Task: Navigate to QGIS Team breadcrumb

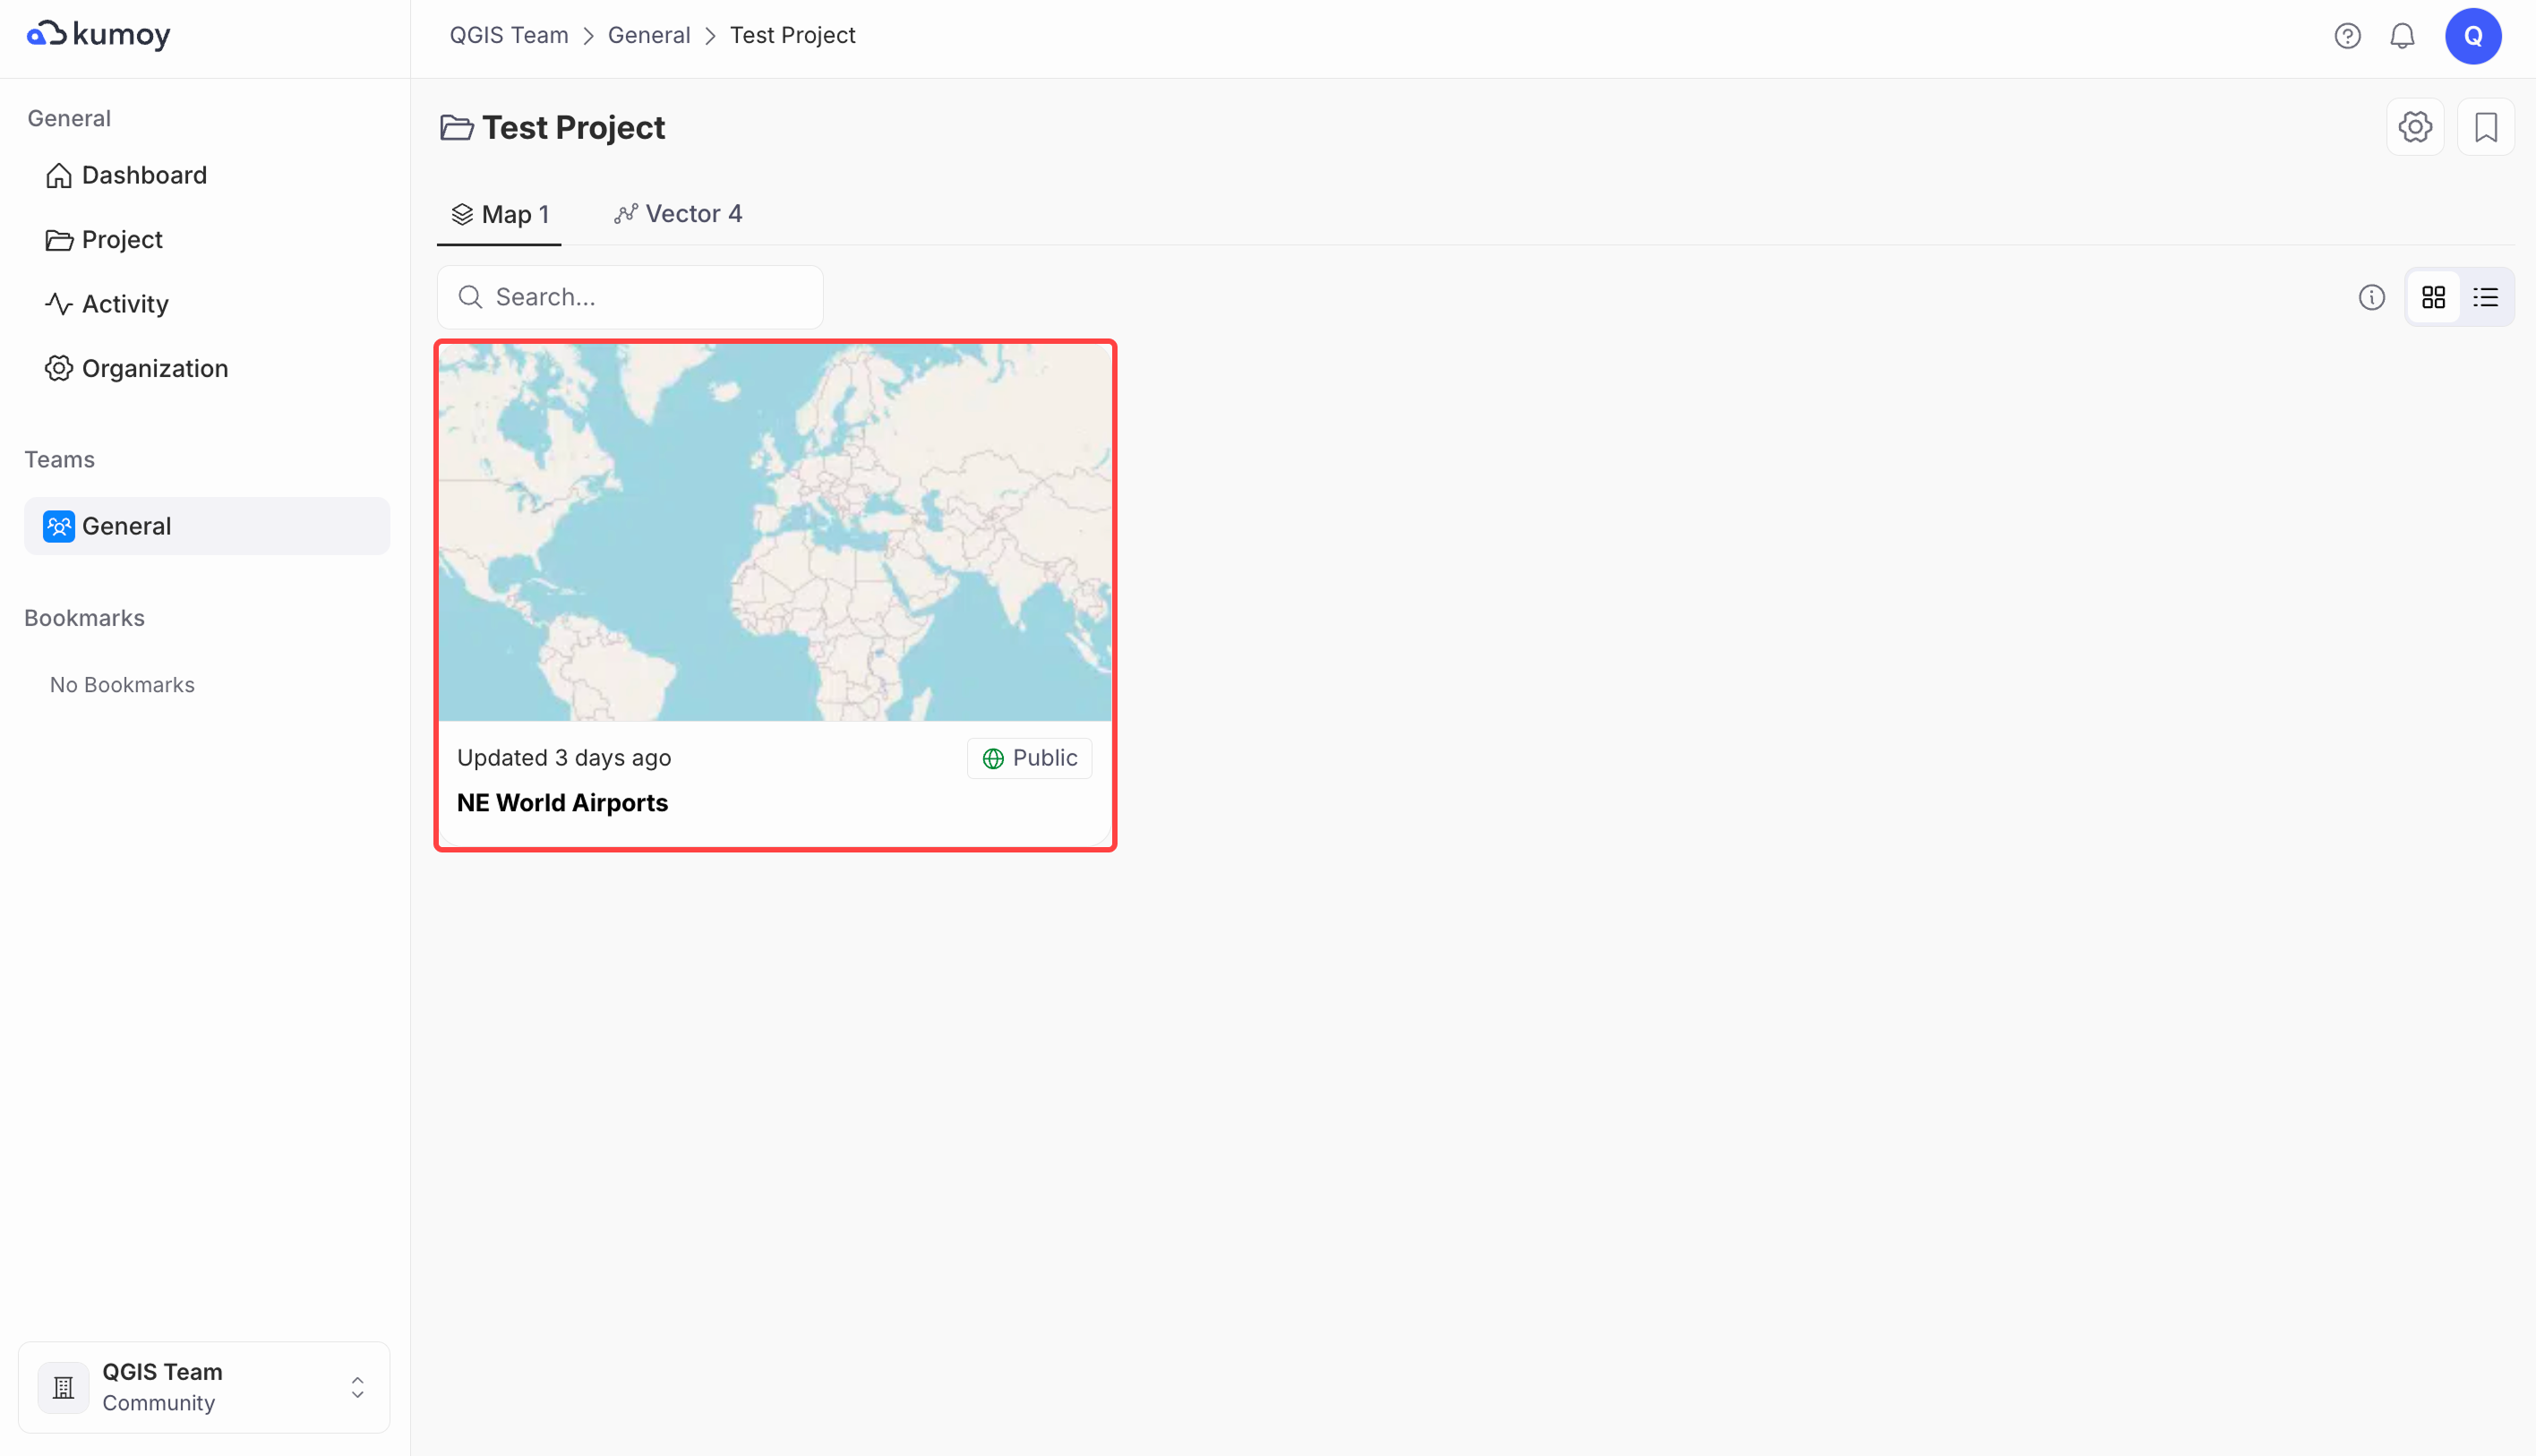Action: tap(508, 35)
